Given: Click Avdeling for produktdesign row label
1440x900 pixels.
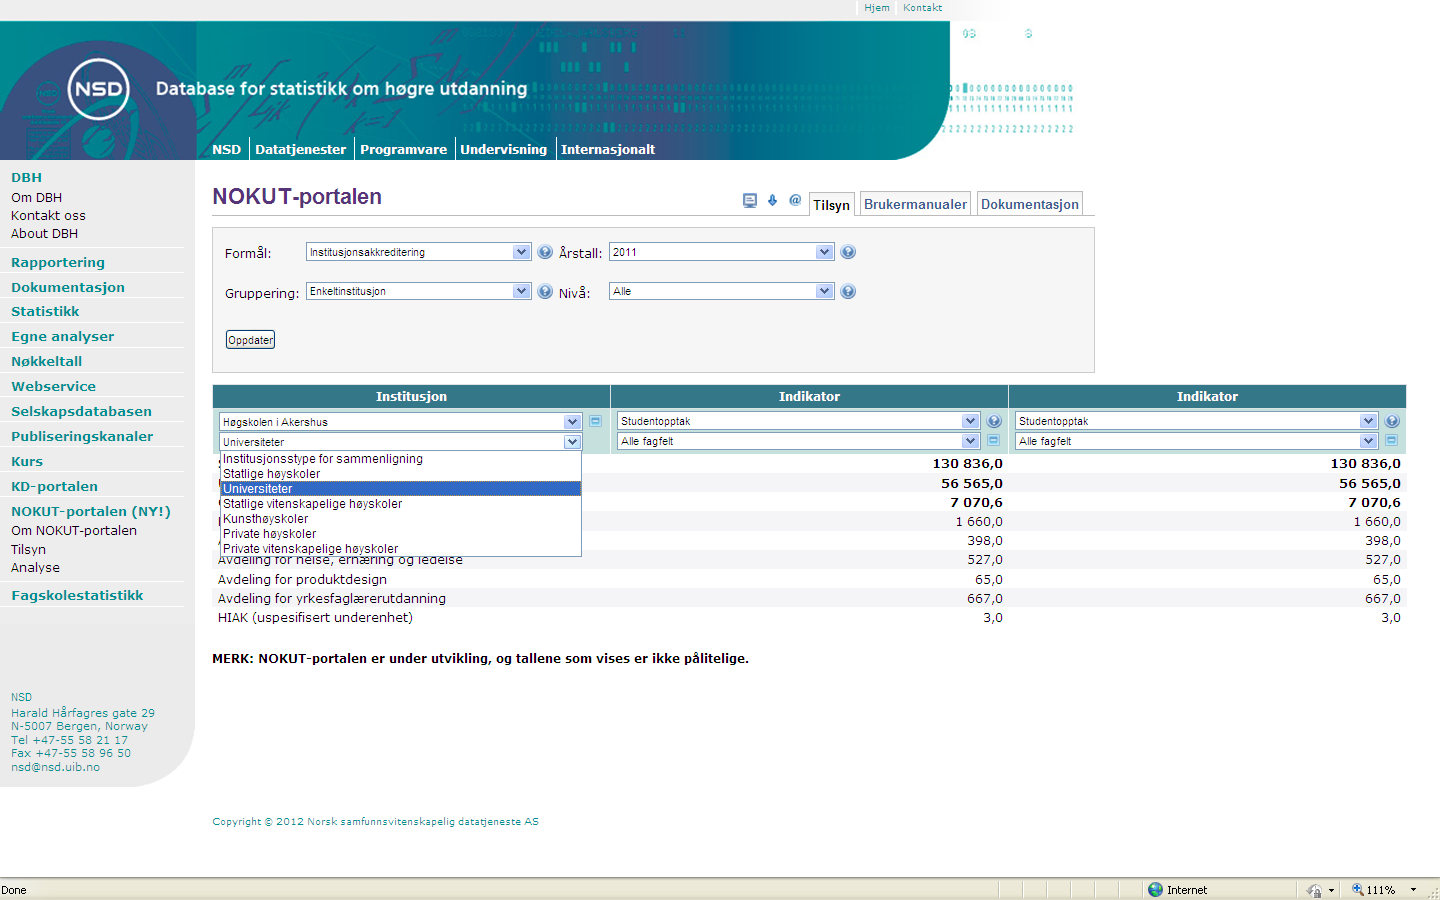Looking at the screenshot, I should coord(302,579).
